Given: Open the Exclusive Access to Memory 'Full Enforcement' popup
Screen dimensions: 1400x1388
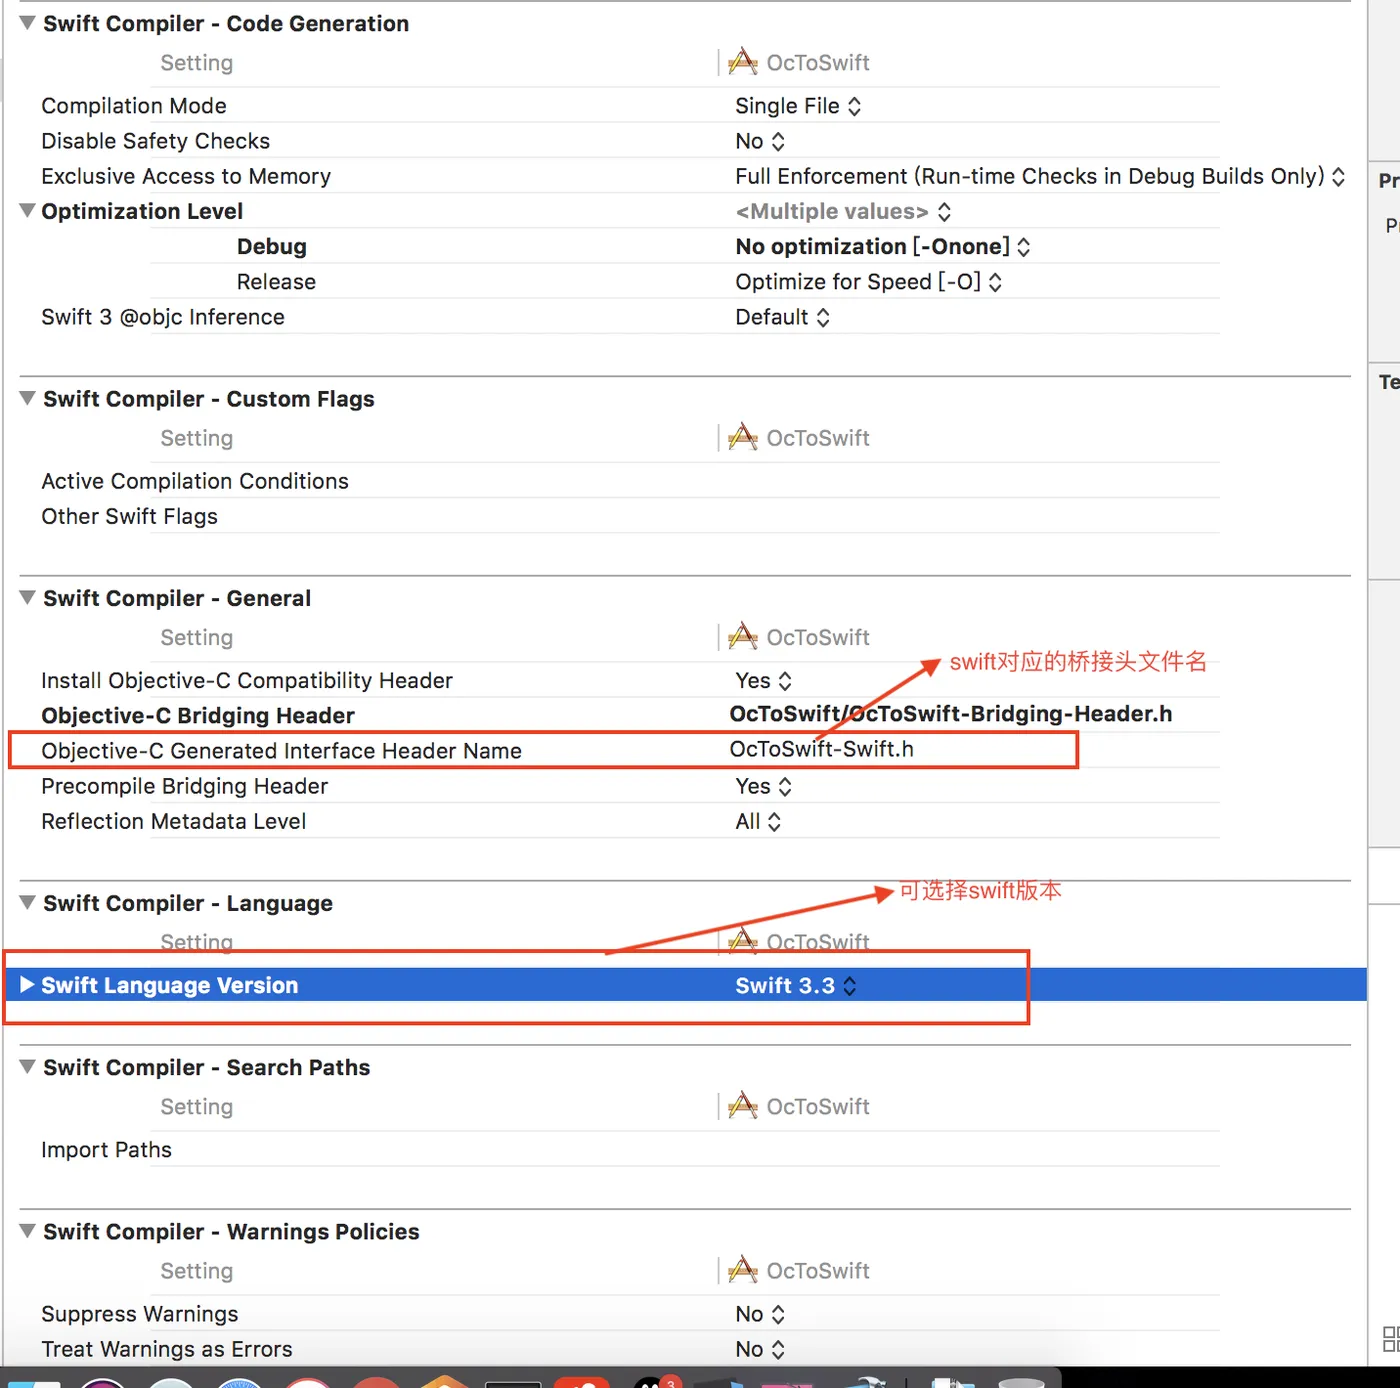Looking at the screenshot, I should [x=1040, y=176].
